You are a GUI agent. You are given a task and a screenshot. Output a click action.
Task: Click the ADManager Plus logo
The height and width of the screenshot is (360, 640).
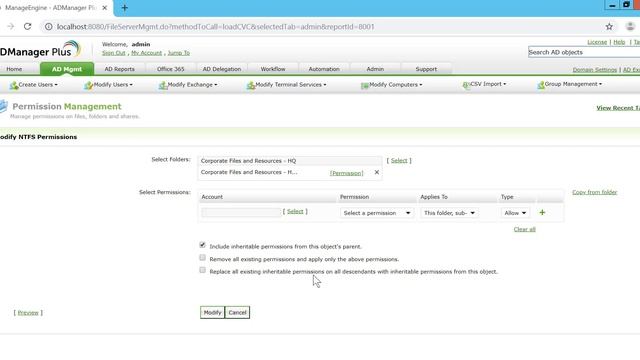click(40, 50)
